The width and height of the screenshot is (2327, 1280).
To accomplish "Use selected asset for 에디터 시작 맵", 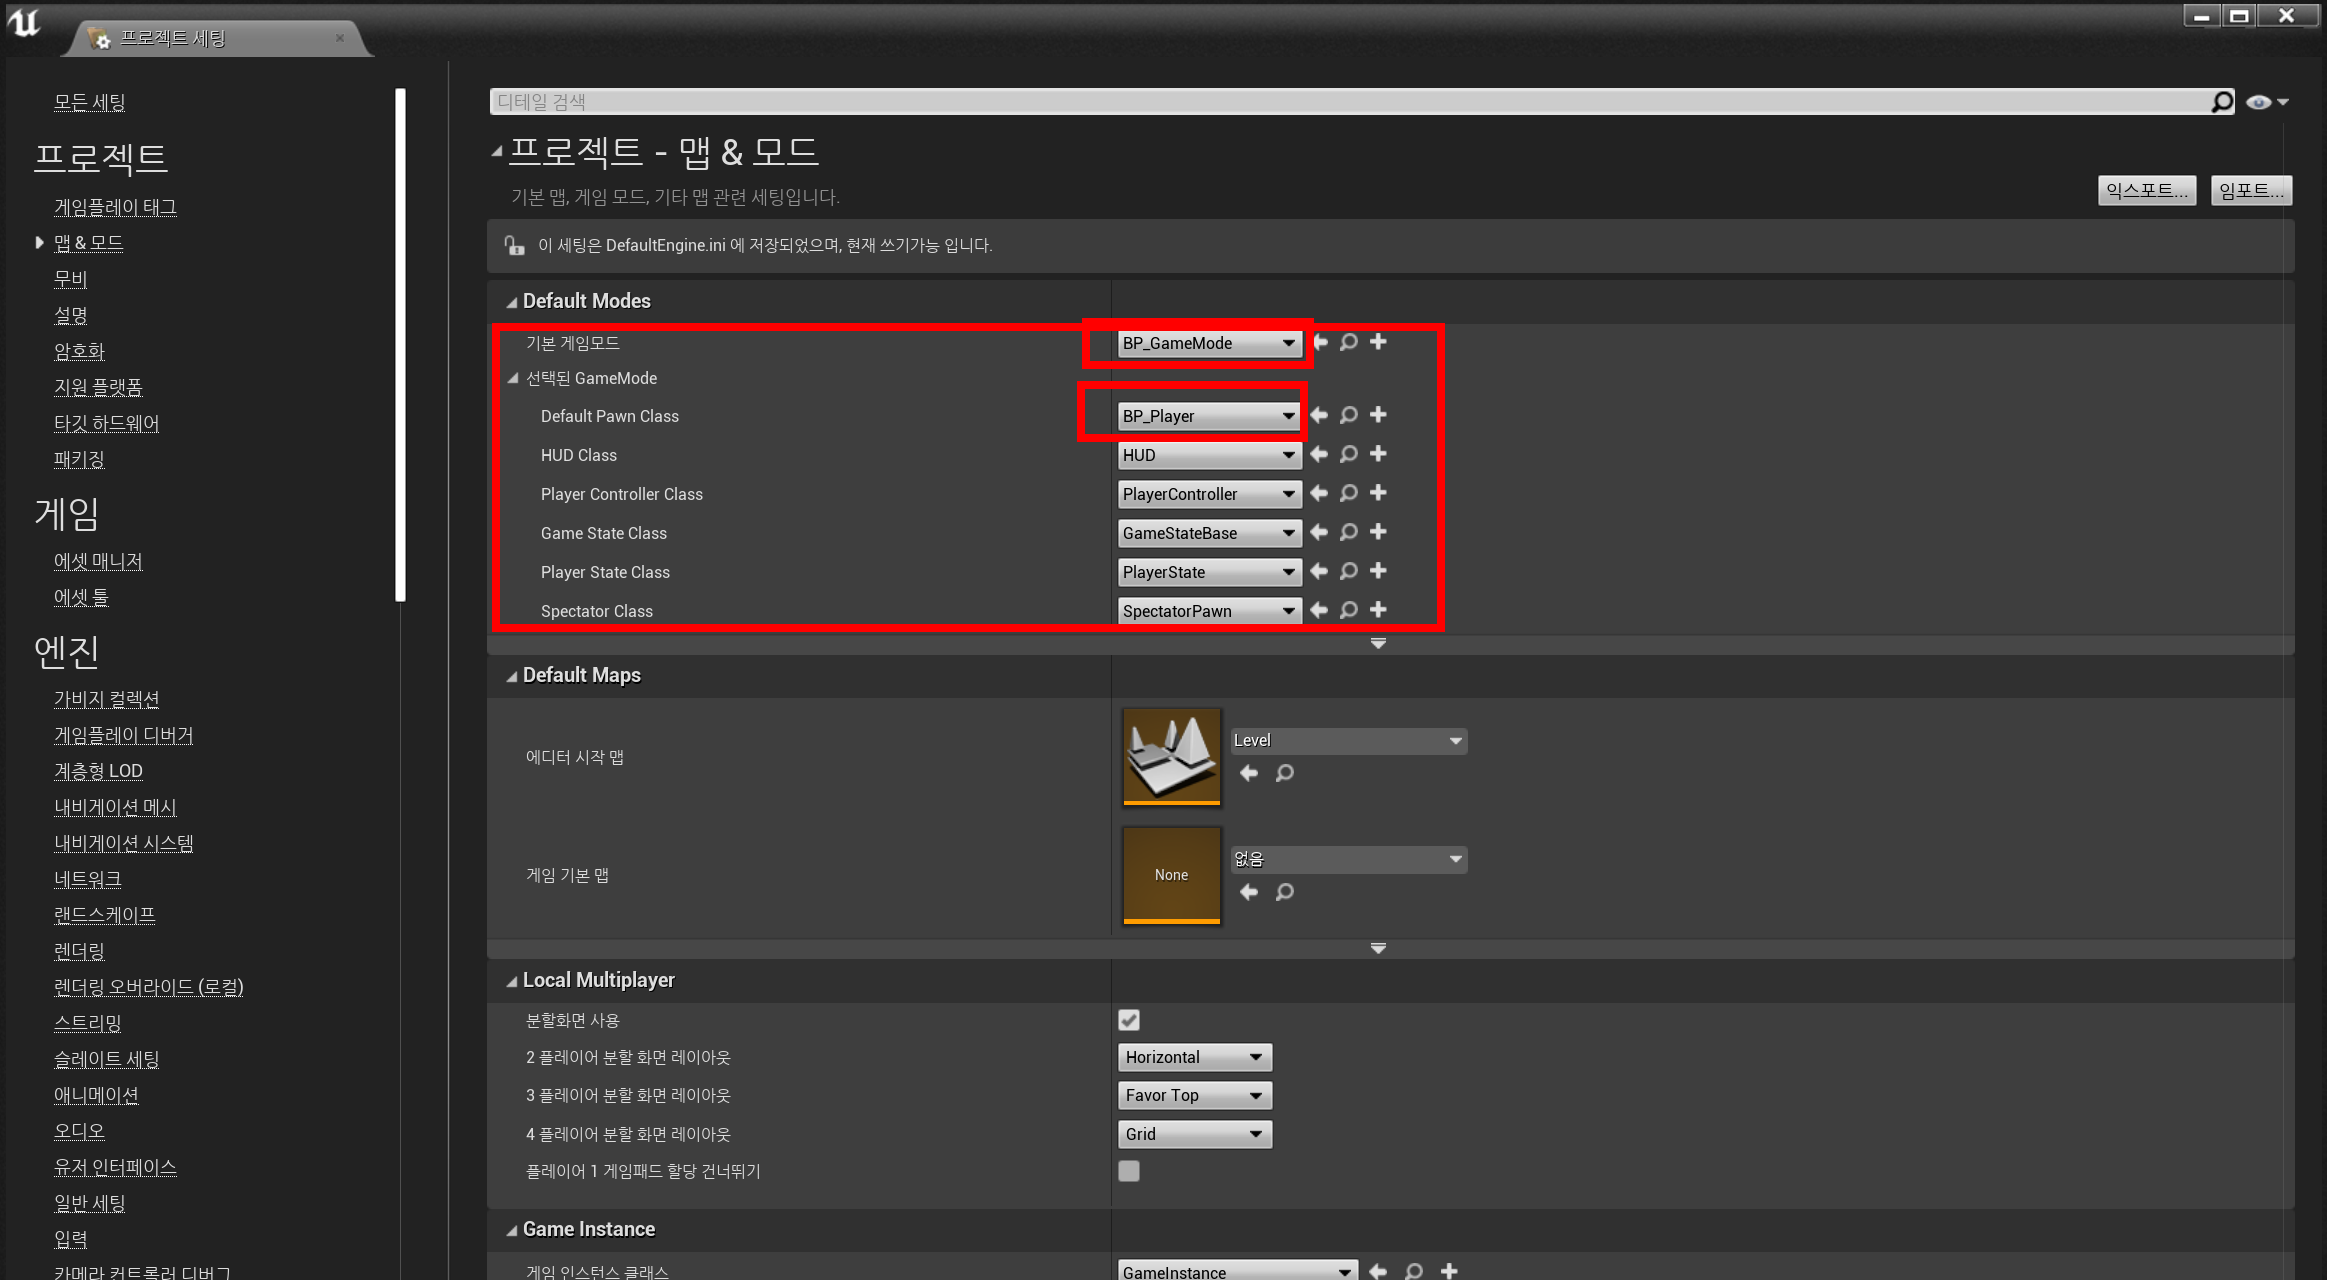I will click(1249, 773).
